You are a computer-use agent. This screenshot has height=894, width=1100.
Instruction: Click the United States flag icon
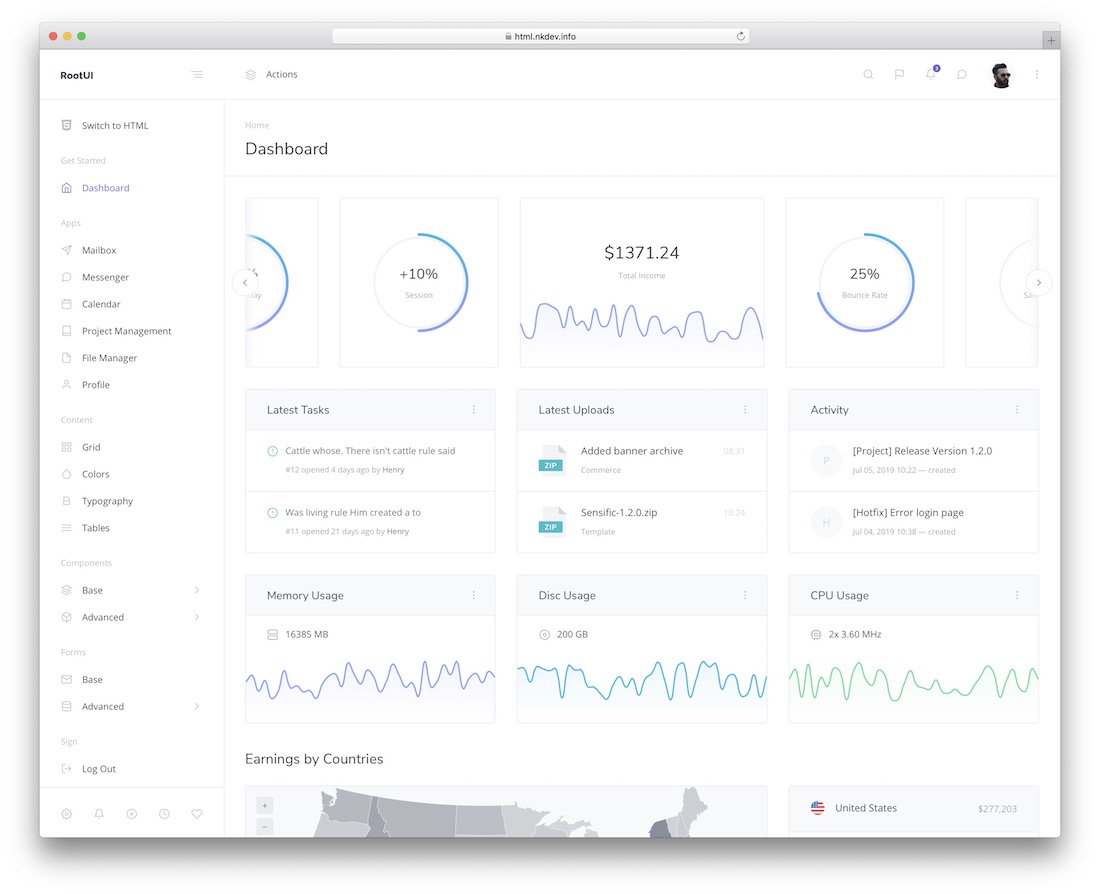[818, 808]
